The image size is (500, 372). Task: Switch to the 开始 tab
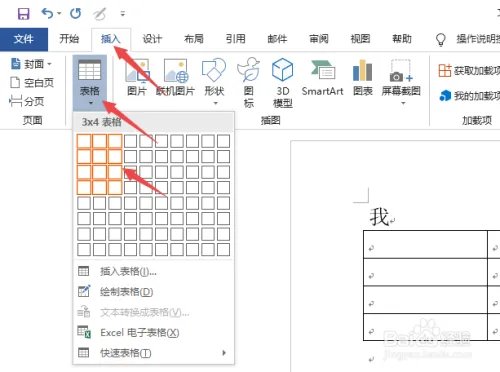(x=69, y=39)
